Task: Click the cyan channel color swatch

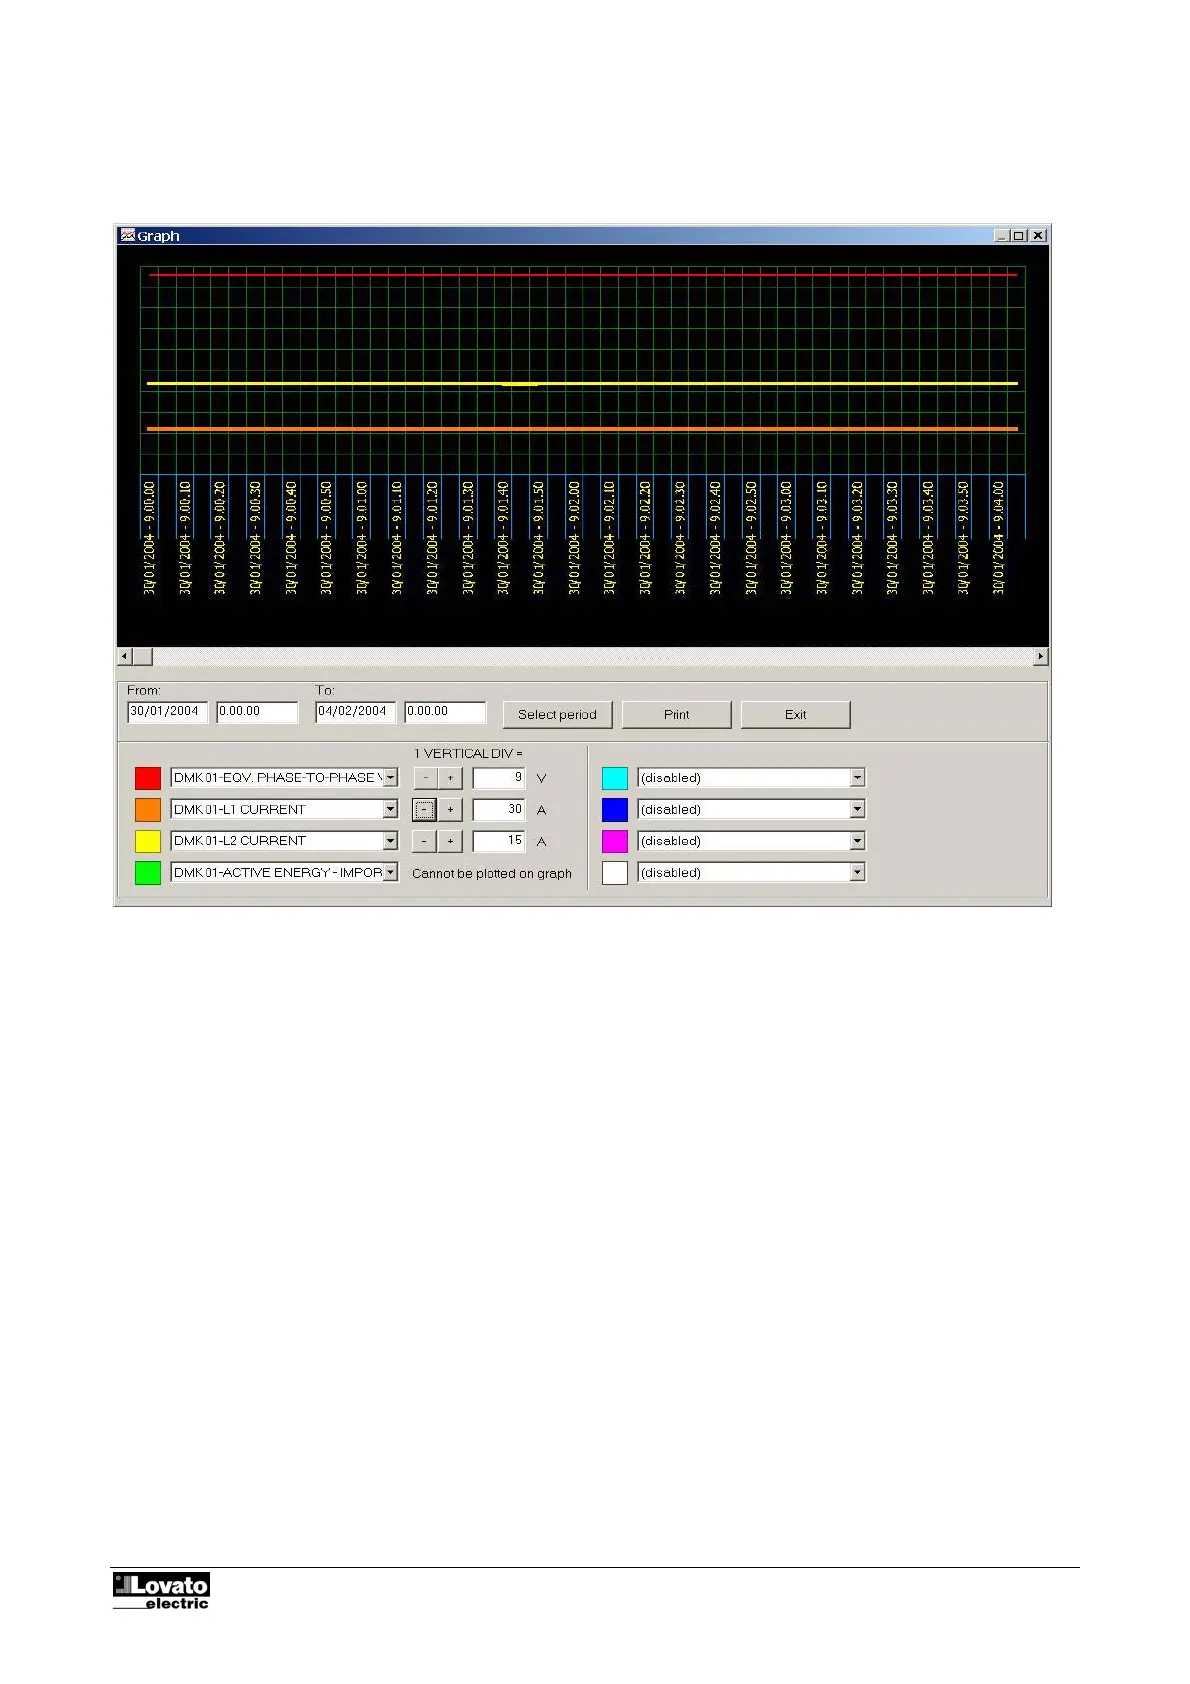Action: pos(615,778)
